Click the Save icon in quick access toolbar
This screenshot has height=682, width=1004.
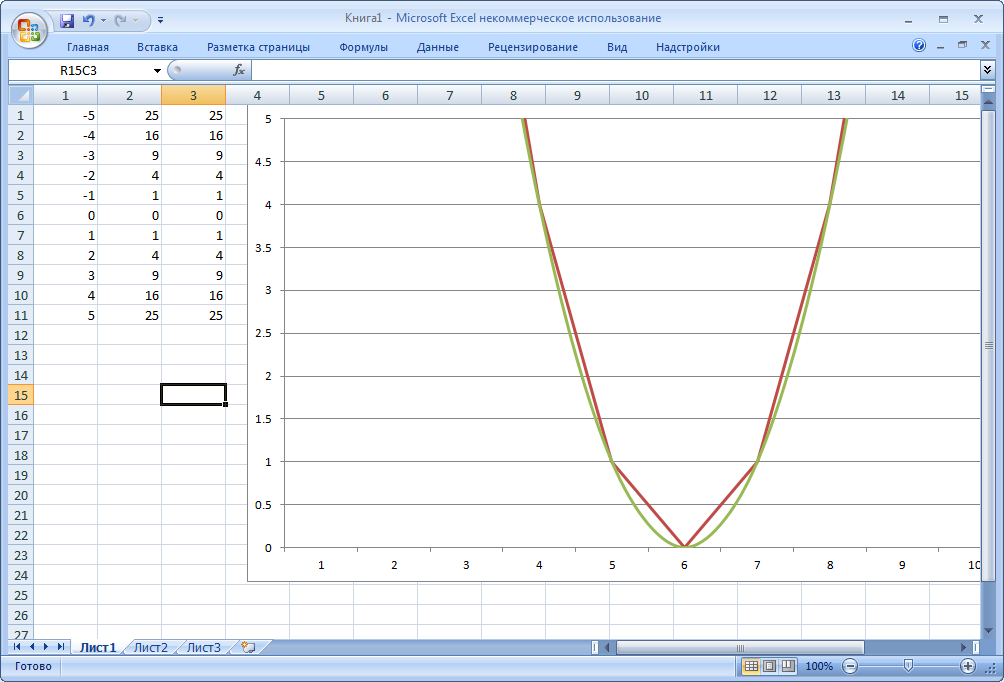pos(68,19)
